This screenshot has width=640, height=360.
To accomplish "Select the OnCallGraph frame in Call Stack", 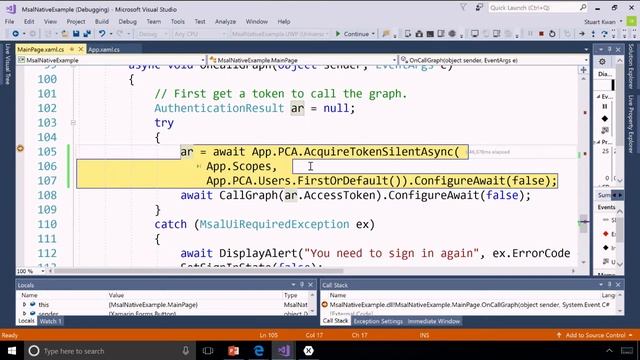I will (x=469, y=304).
